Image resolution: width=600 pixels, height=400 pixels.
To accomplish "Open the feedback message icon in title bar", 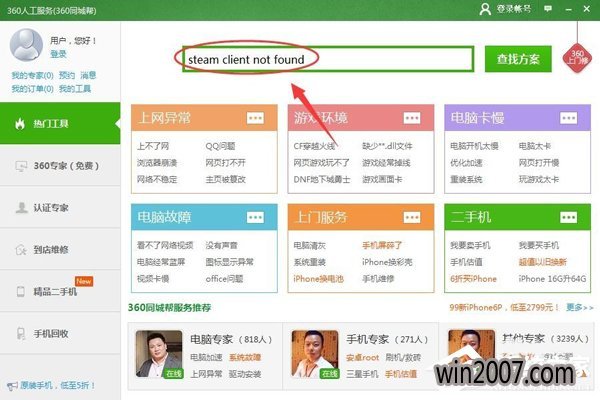I will 548,8.
